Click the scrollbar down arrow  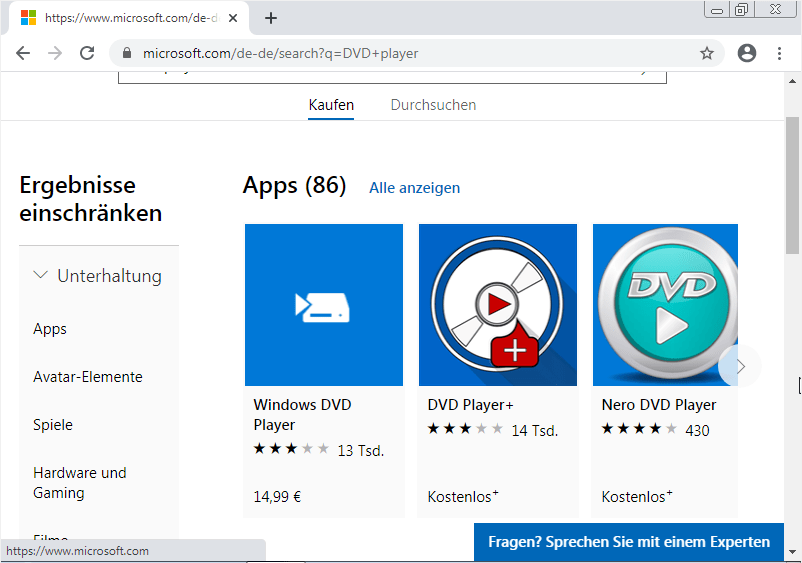tap(792, 552)
